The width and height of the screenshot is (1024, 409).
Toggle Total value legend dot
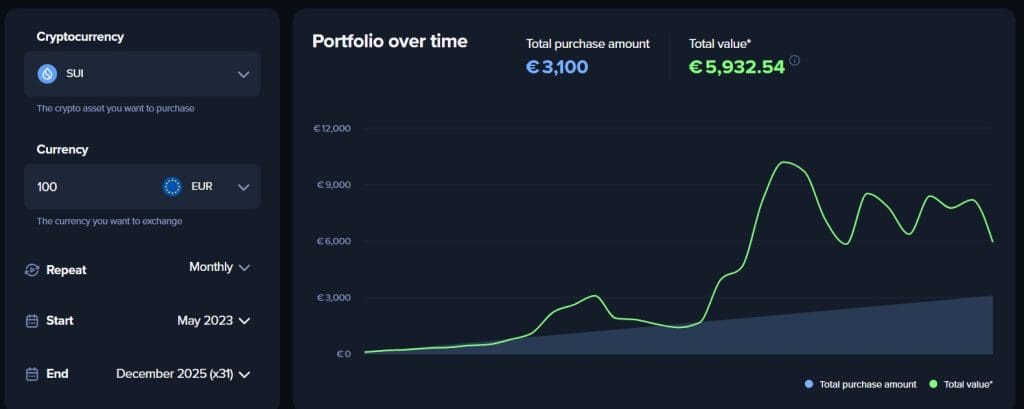934,384
